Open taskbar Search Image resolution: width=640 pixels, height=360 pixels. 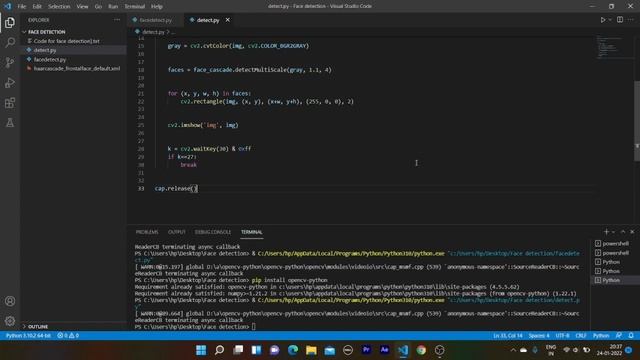[220, 350]
